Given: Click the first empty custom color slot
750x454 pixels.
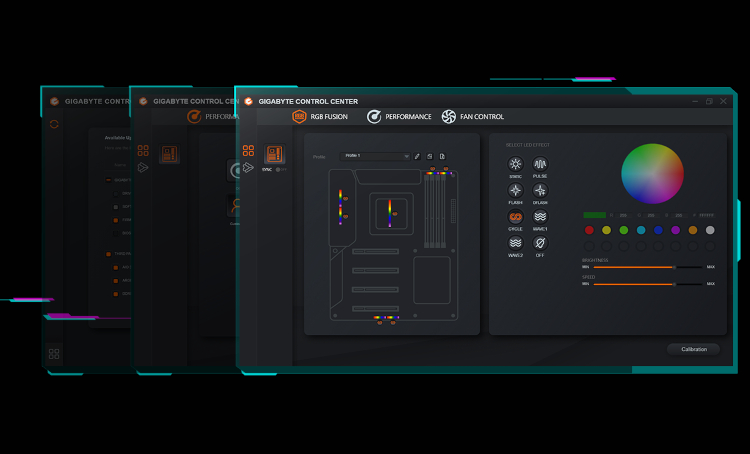Looking at the screenshot, I should 589,246.
